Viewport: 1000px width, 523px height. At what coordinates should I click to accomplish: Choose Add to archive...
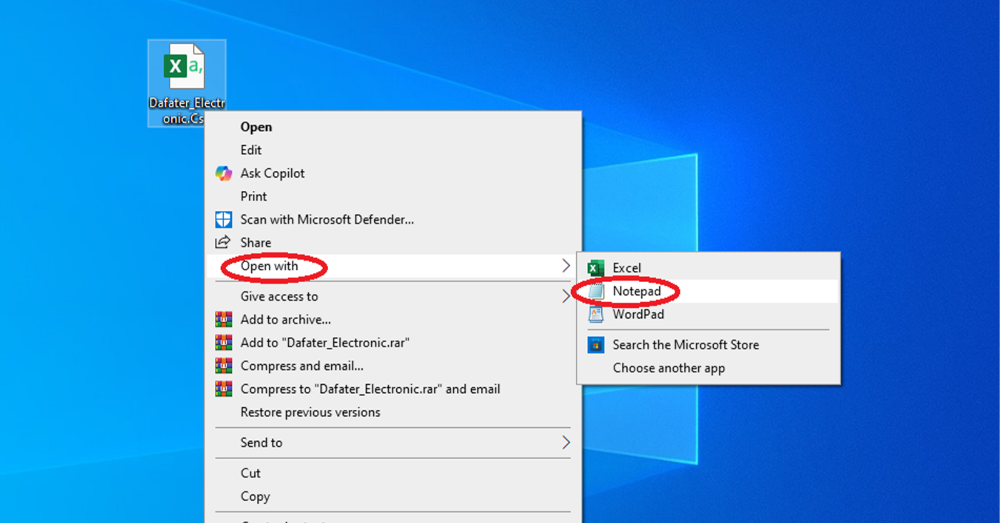(394, 320)
